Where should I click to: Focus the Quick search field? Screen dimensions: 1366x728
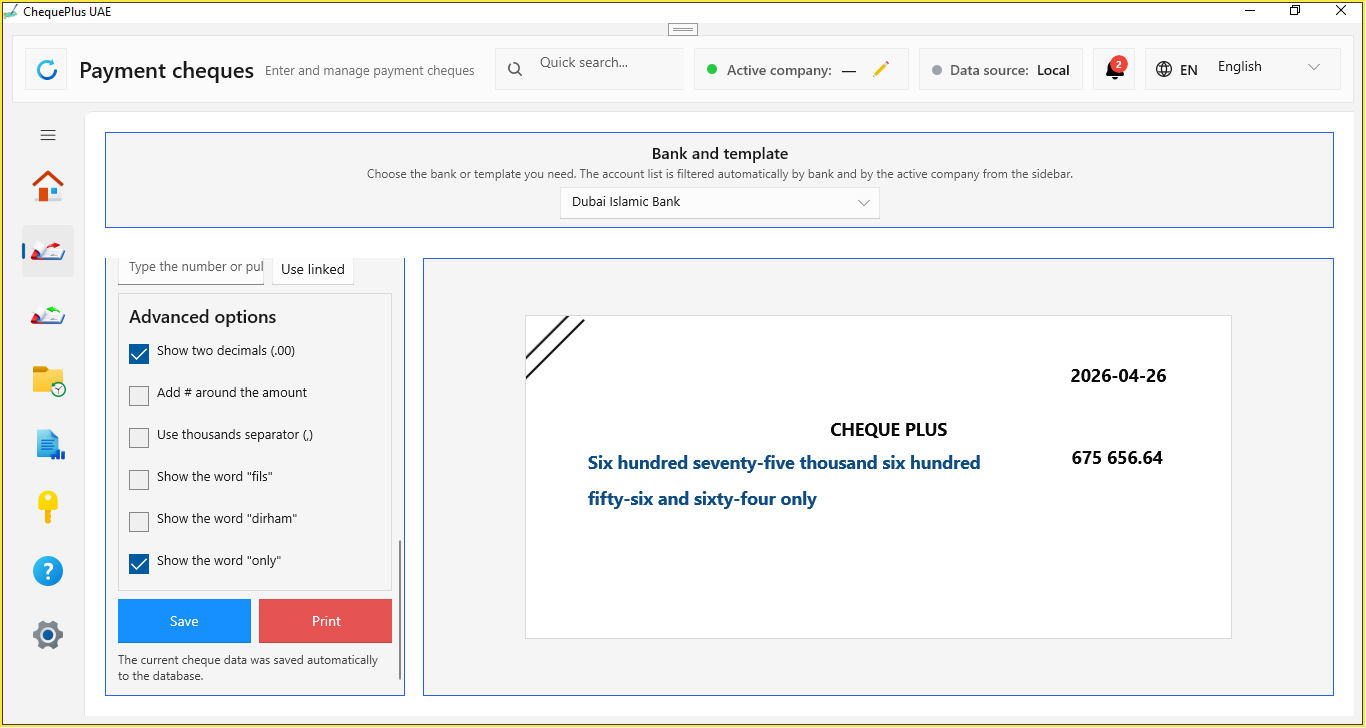point(608,63)
